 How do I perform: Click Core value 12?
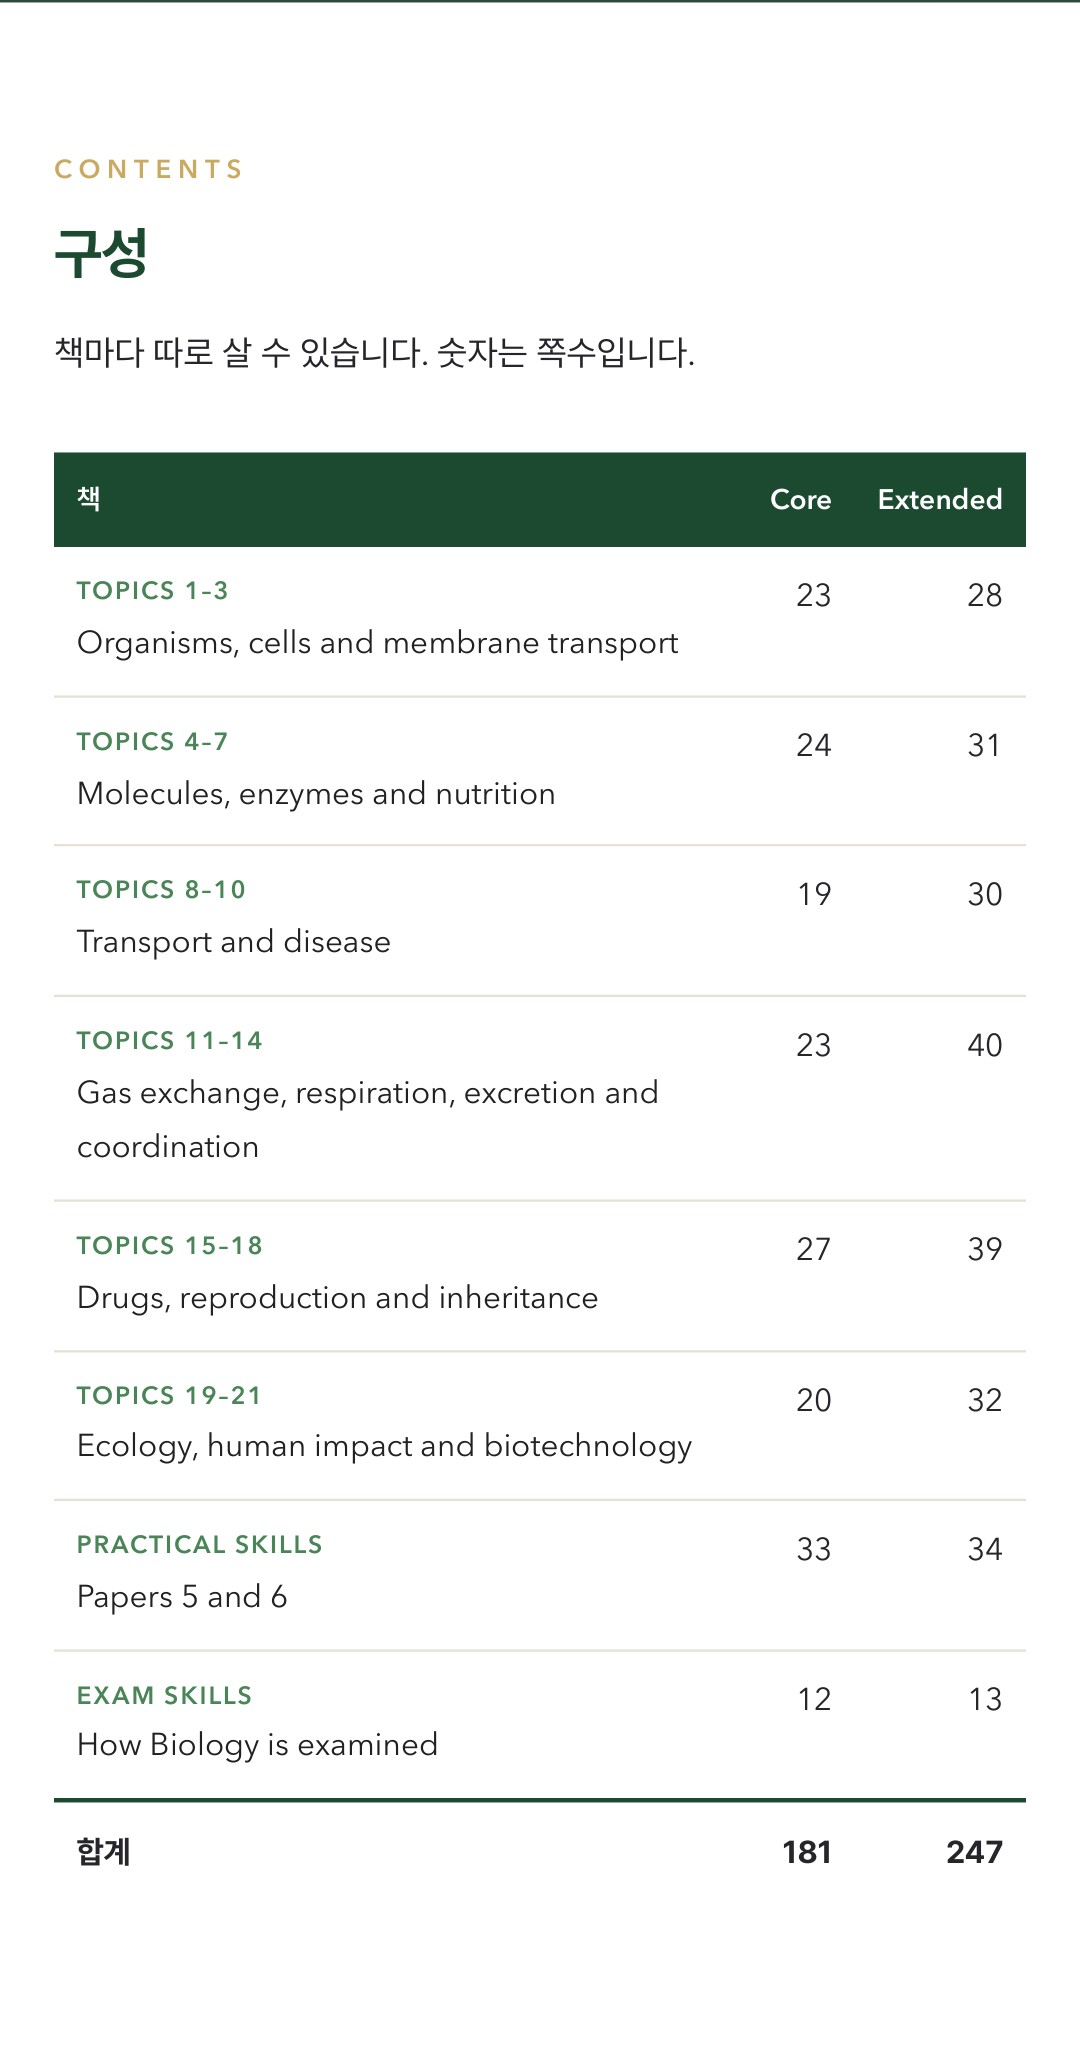pos(814,1699)
